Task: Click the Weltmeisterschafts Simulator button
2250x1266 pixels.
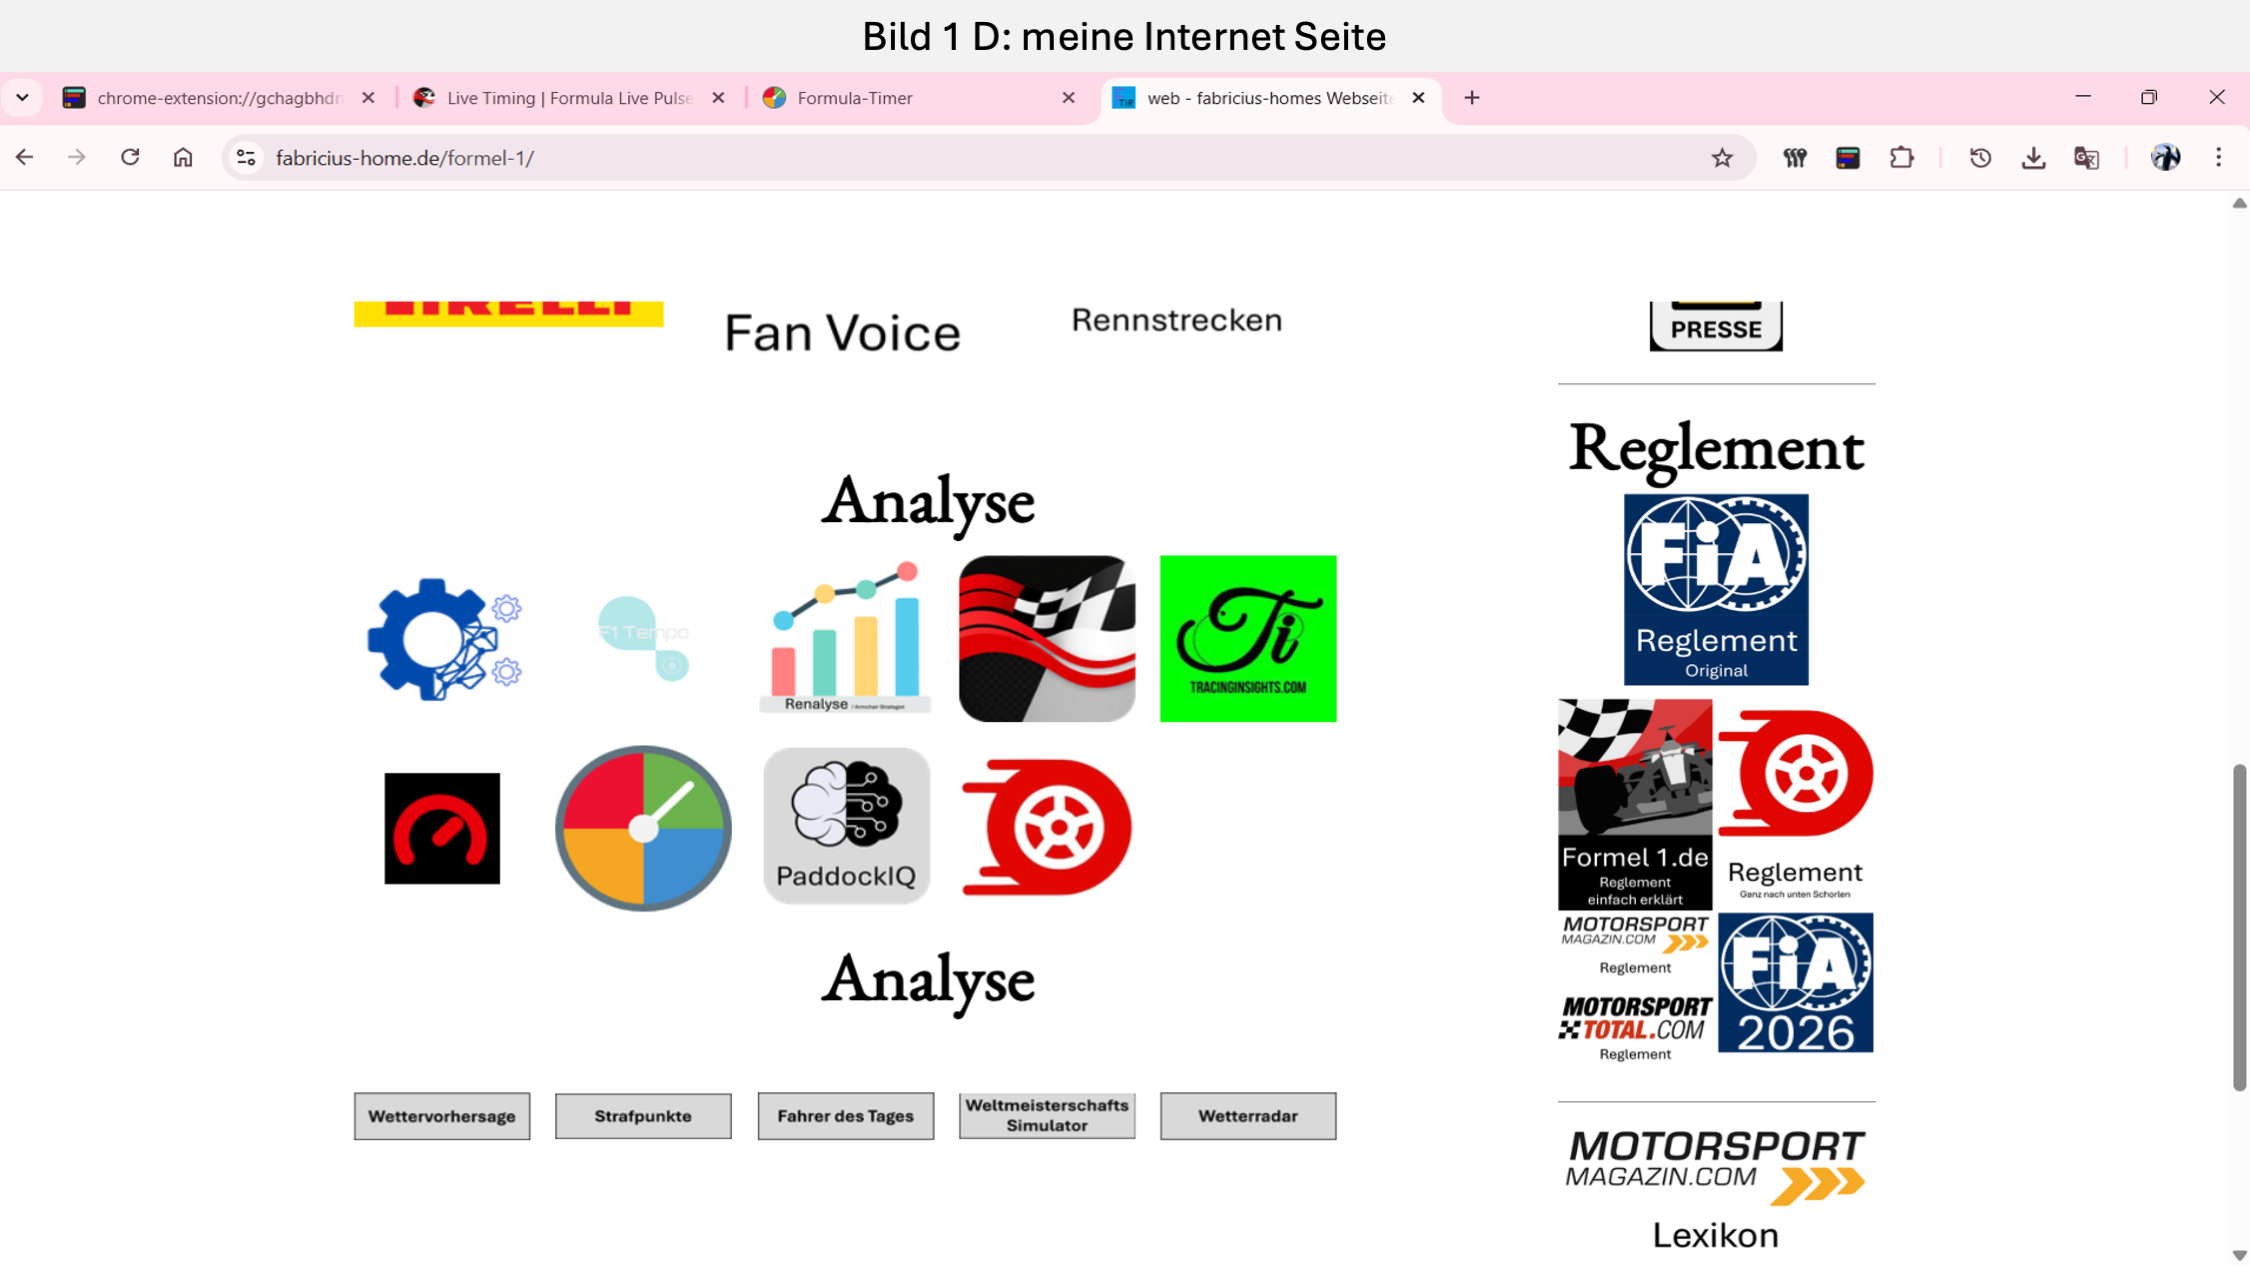Action: (x=1046, y=1116)
